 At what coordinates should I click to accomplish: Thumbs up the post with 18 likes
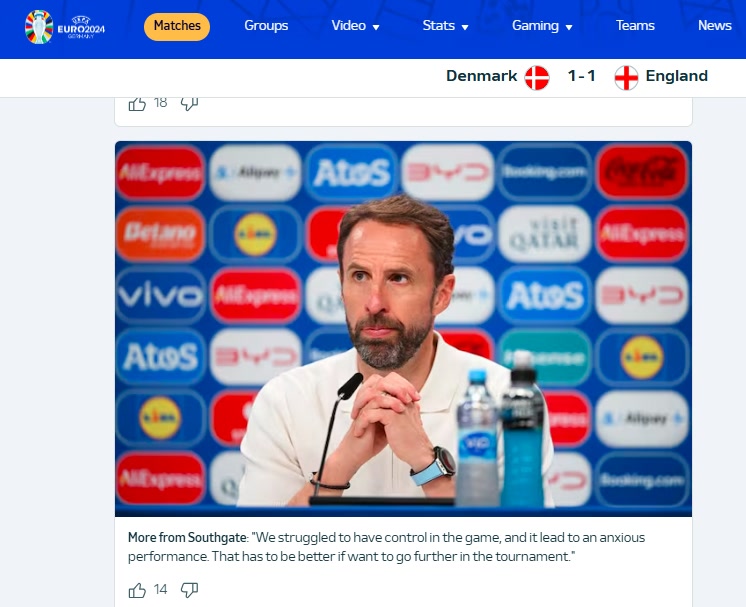137,104
